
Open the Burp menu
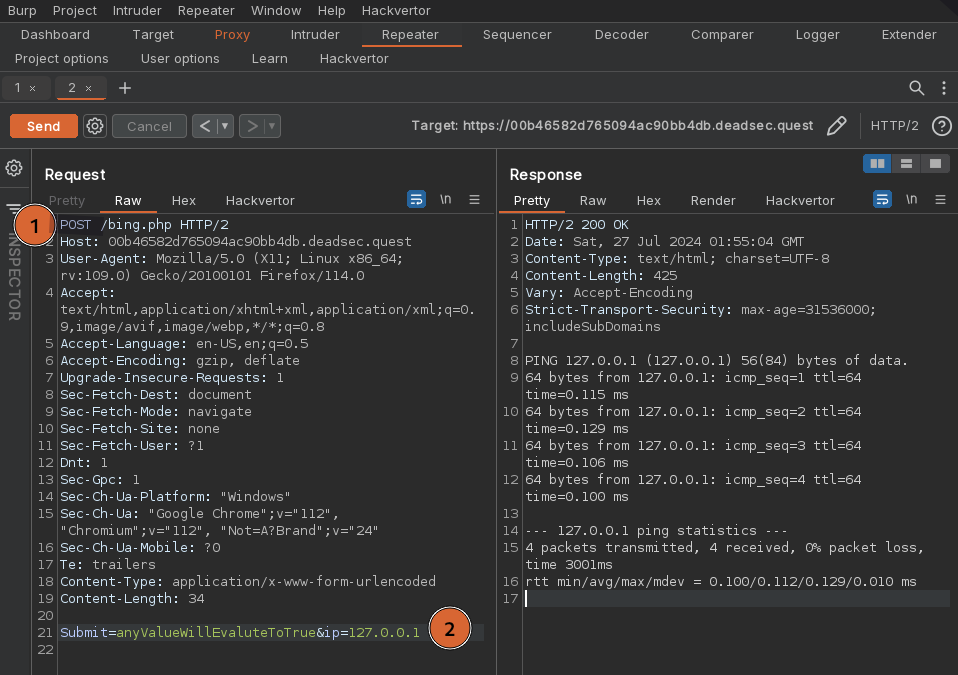click(x=22, y=10)
